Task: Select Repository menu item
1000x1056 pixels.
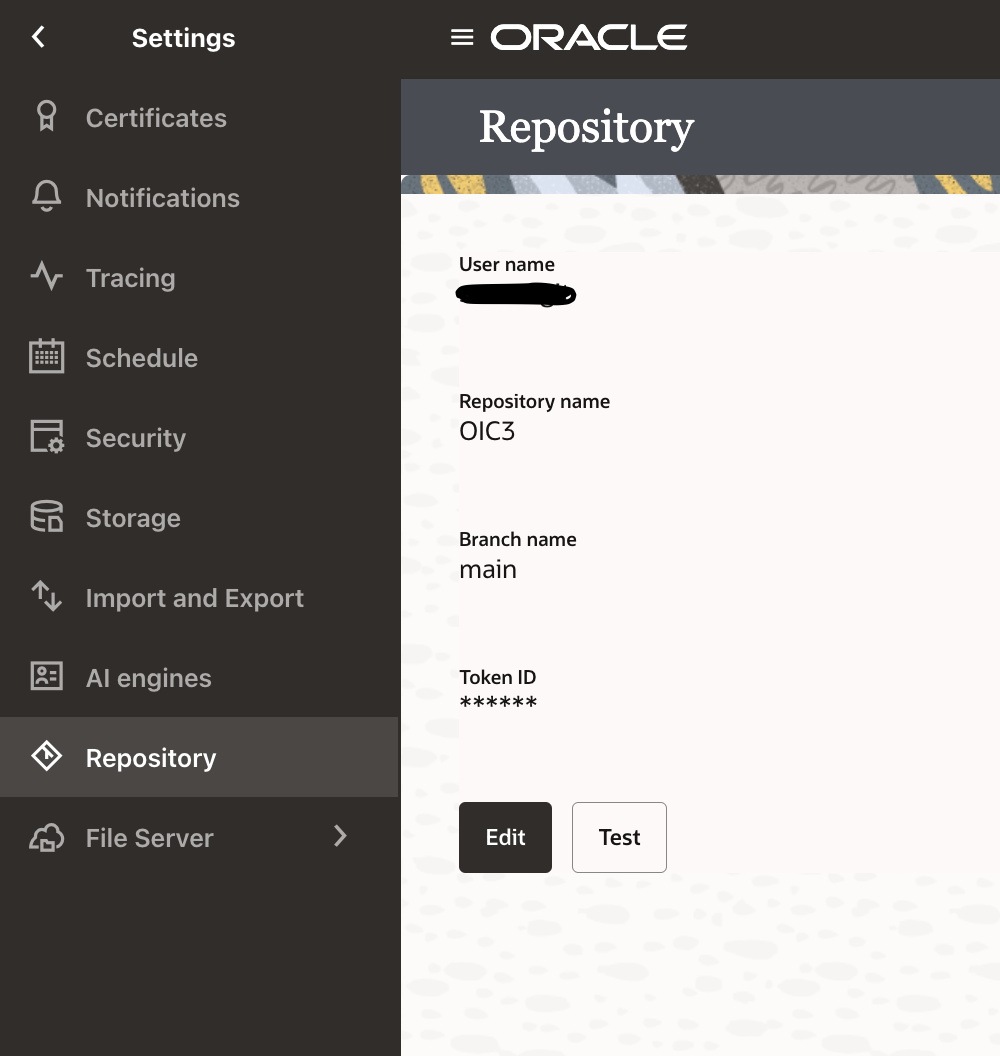Action: point(199,757)
